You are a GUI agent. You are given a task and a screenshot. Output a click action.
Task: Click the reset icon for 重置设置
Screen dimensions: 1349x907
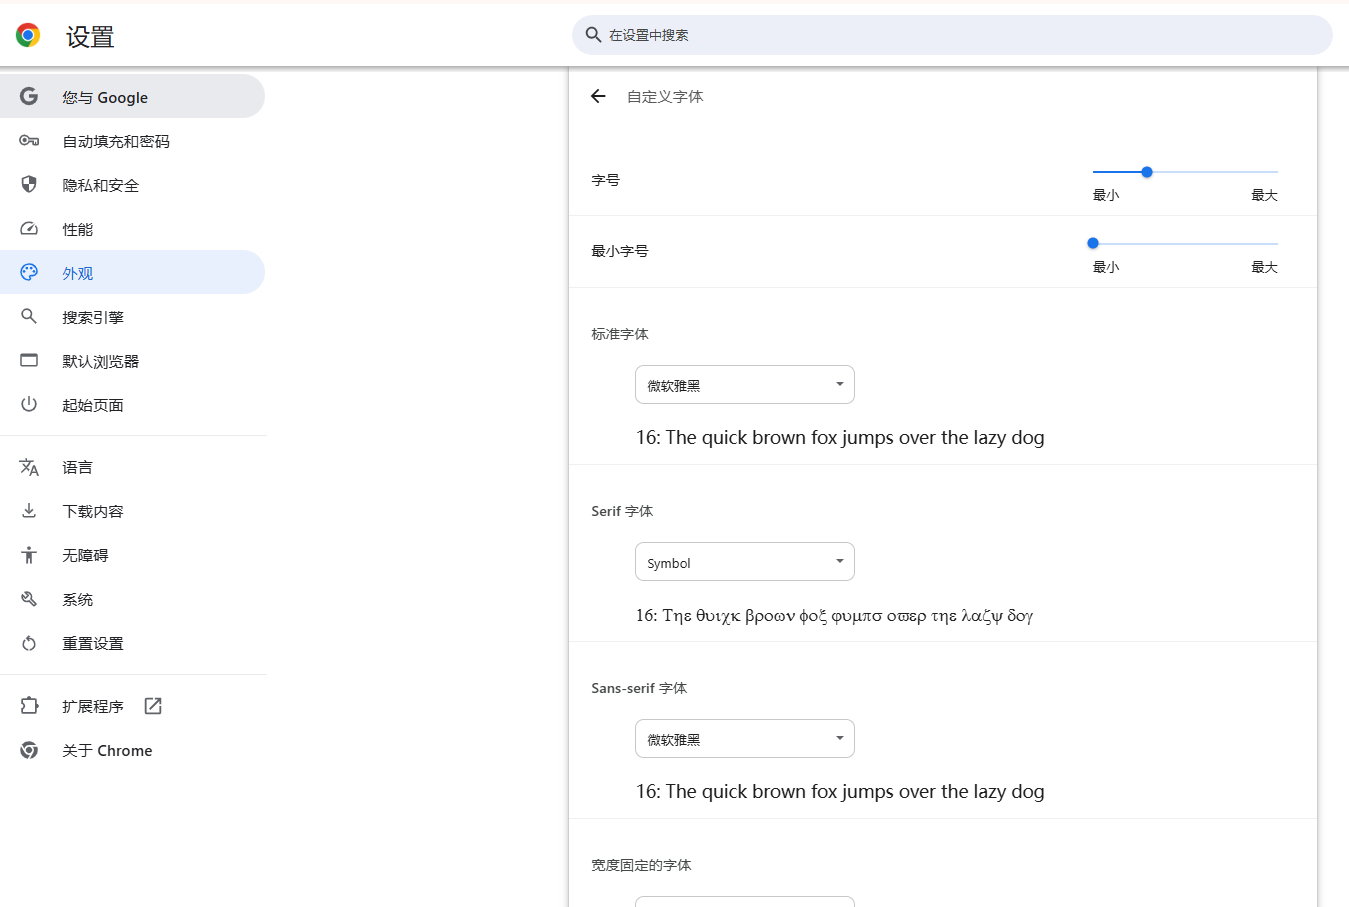[29, 643]
